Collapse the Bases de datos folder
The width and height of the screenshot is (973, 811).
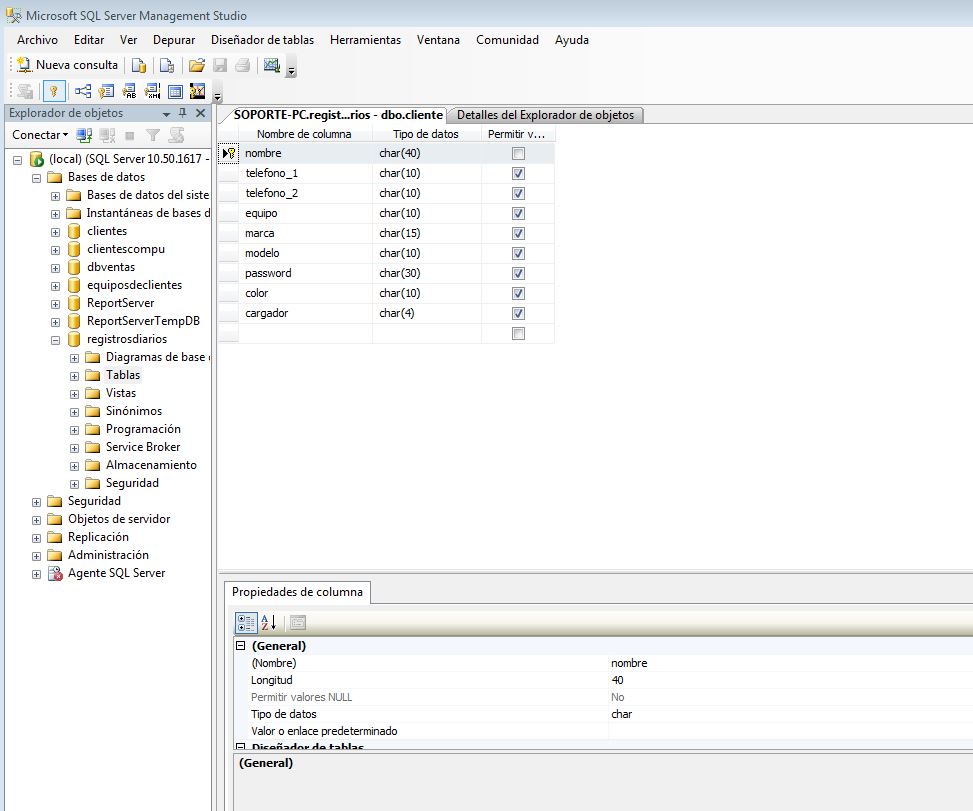coord(37,178)
